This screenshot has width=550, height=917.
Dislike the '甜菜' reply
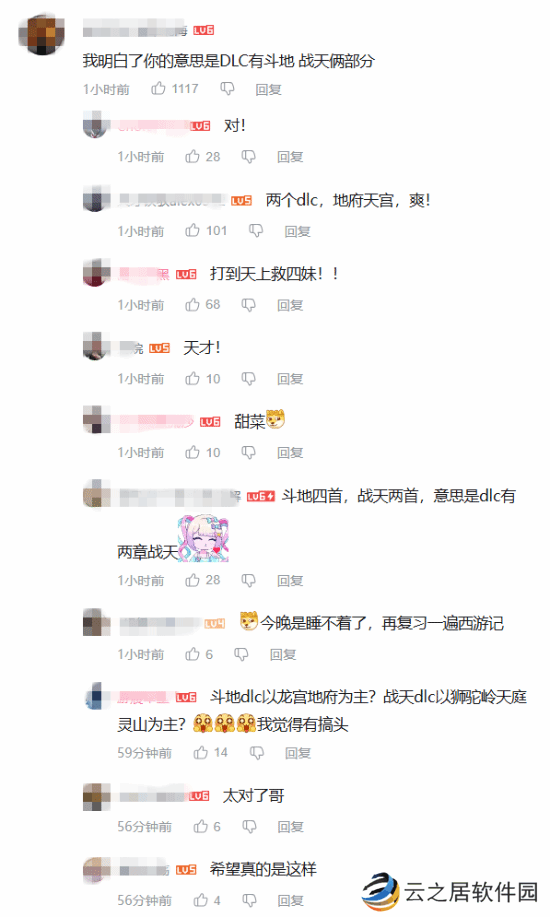point(249,453)
